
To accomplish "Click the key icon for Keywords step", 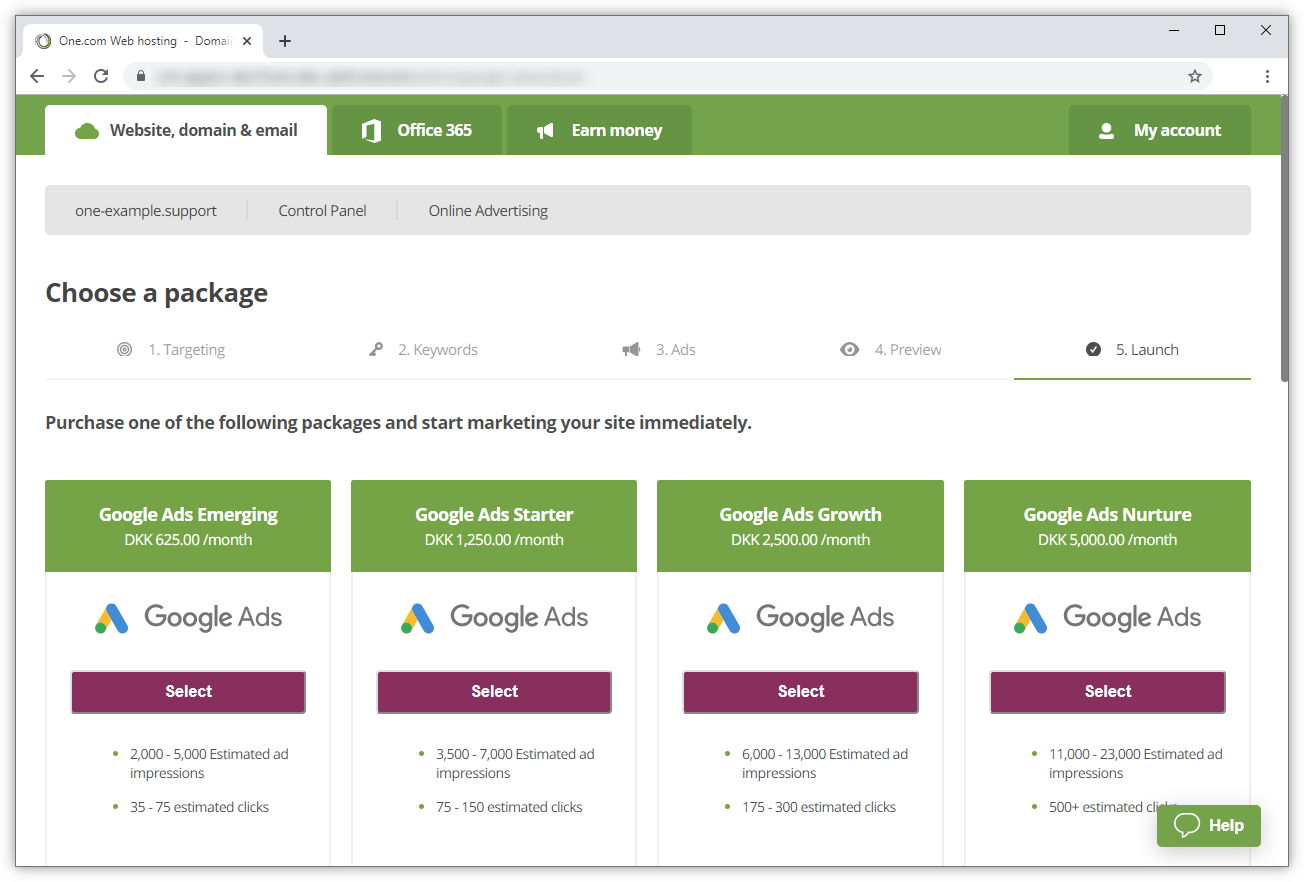I will pos(376,350).
